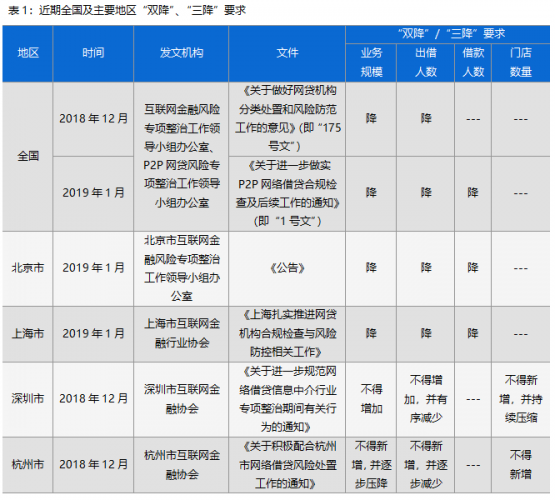Select the 发文机构 header cell
Screen dimensions: 555x500
point(181,53)
